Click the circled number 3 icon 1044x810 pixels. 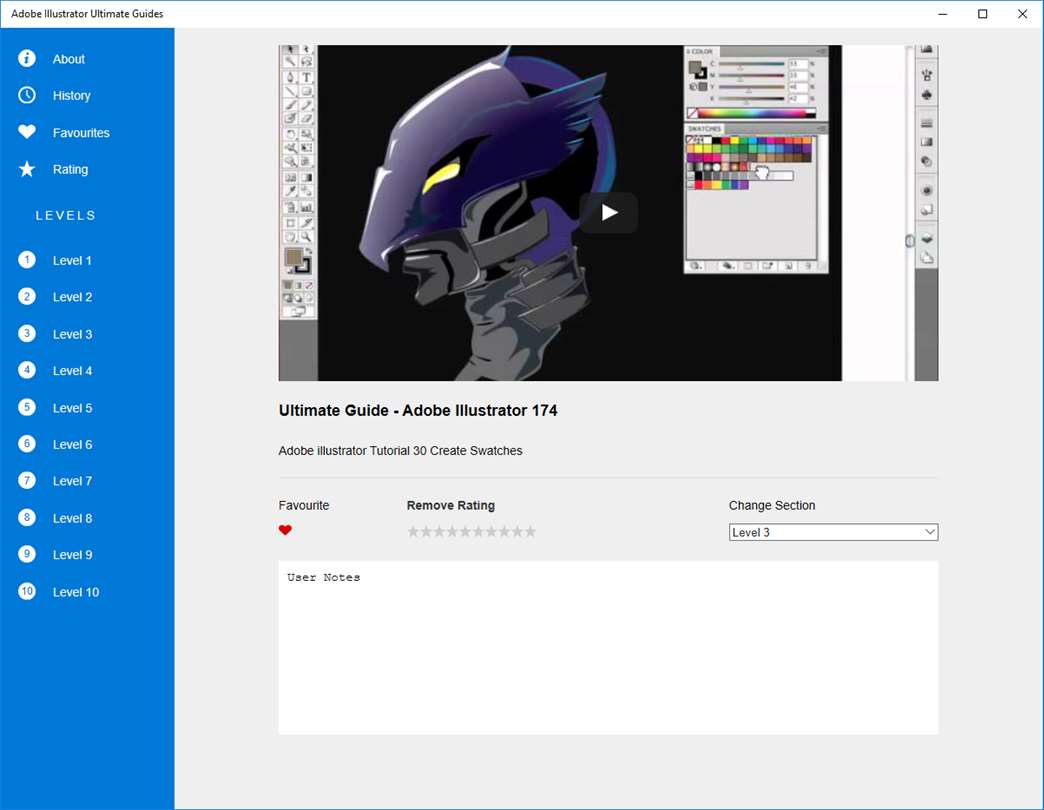27,333
